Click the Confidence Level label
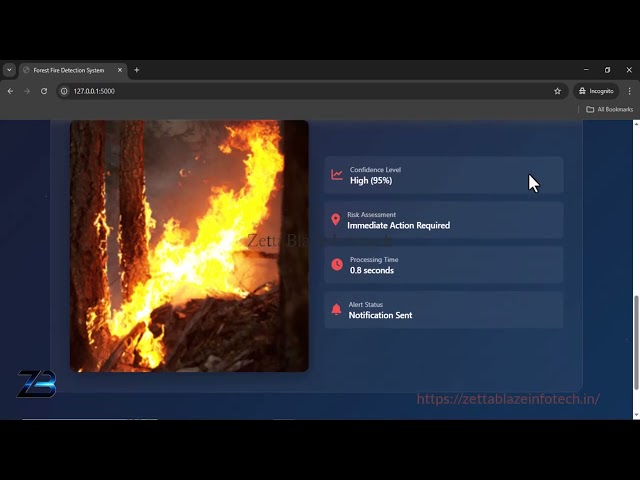Image resolution: width=640 pixels, height=480 pixels. click(x=375, y=170)
